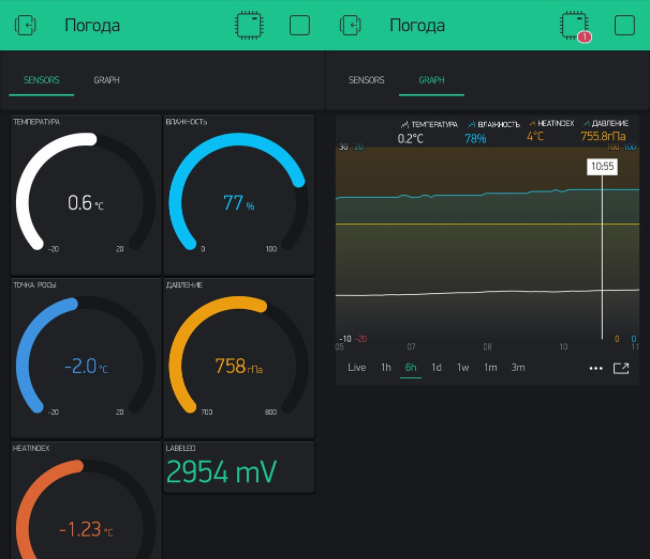Click the blue humidity line on the chart
The width and height of the screenshot is (650, 559).
487,194
